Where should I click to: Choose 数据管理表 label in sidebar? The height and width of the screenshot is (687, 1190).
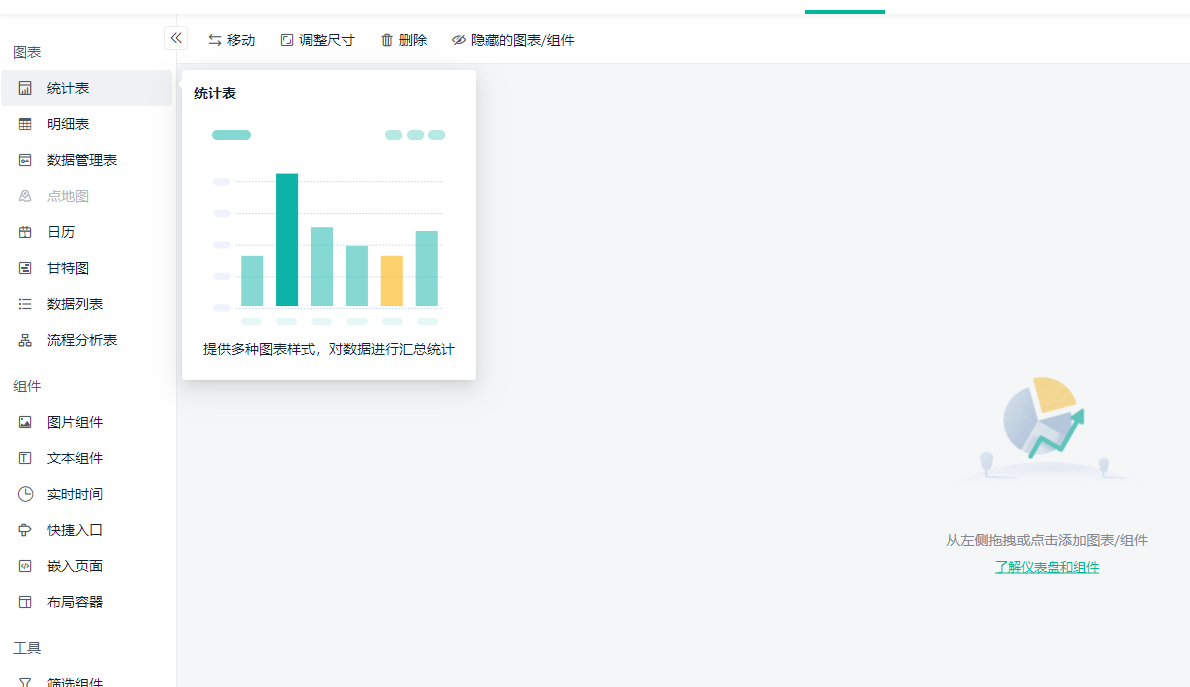point(82,160)
